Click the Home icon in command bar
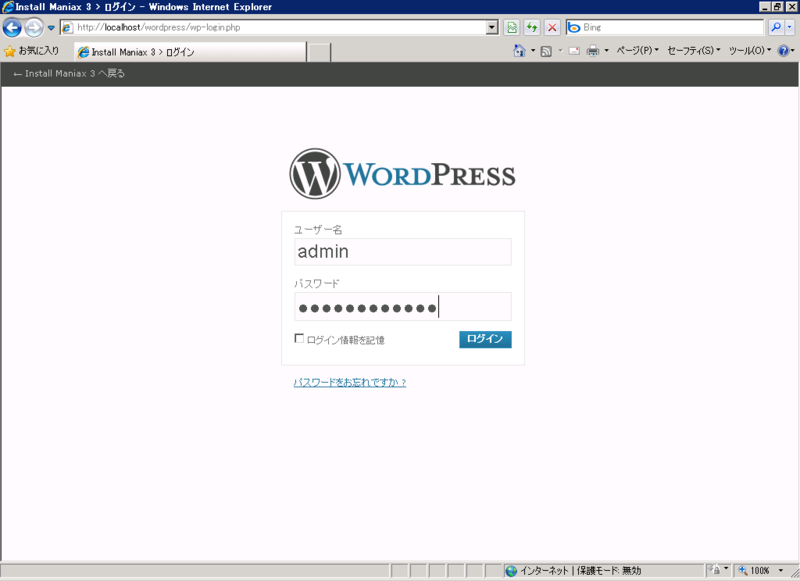The height and width of the screenshot is (581, 800). 519,50
